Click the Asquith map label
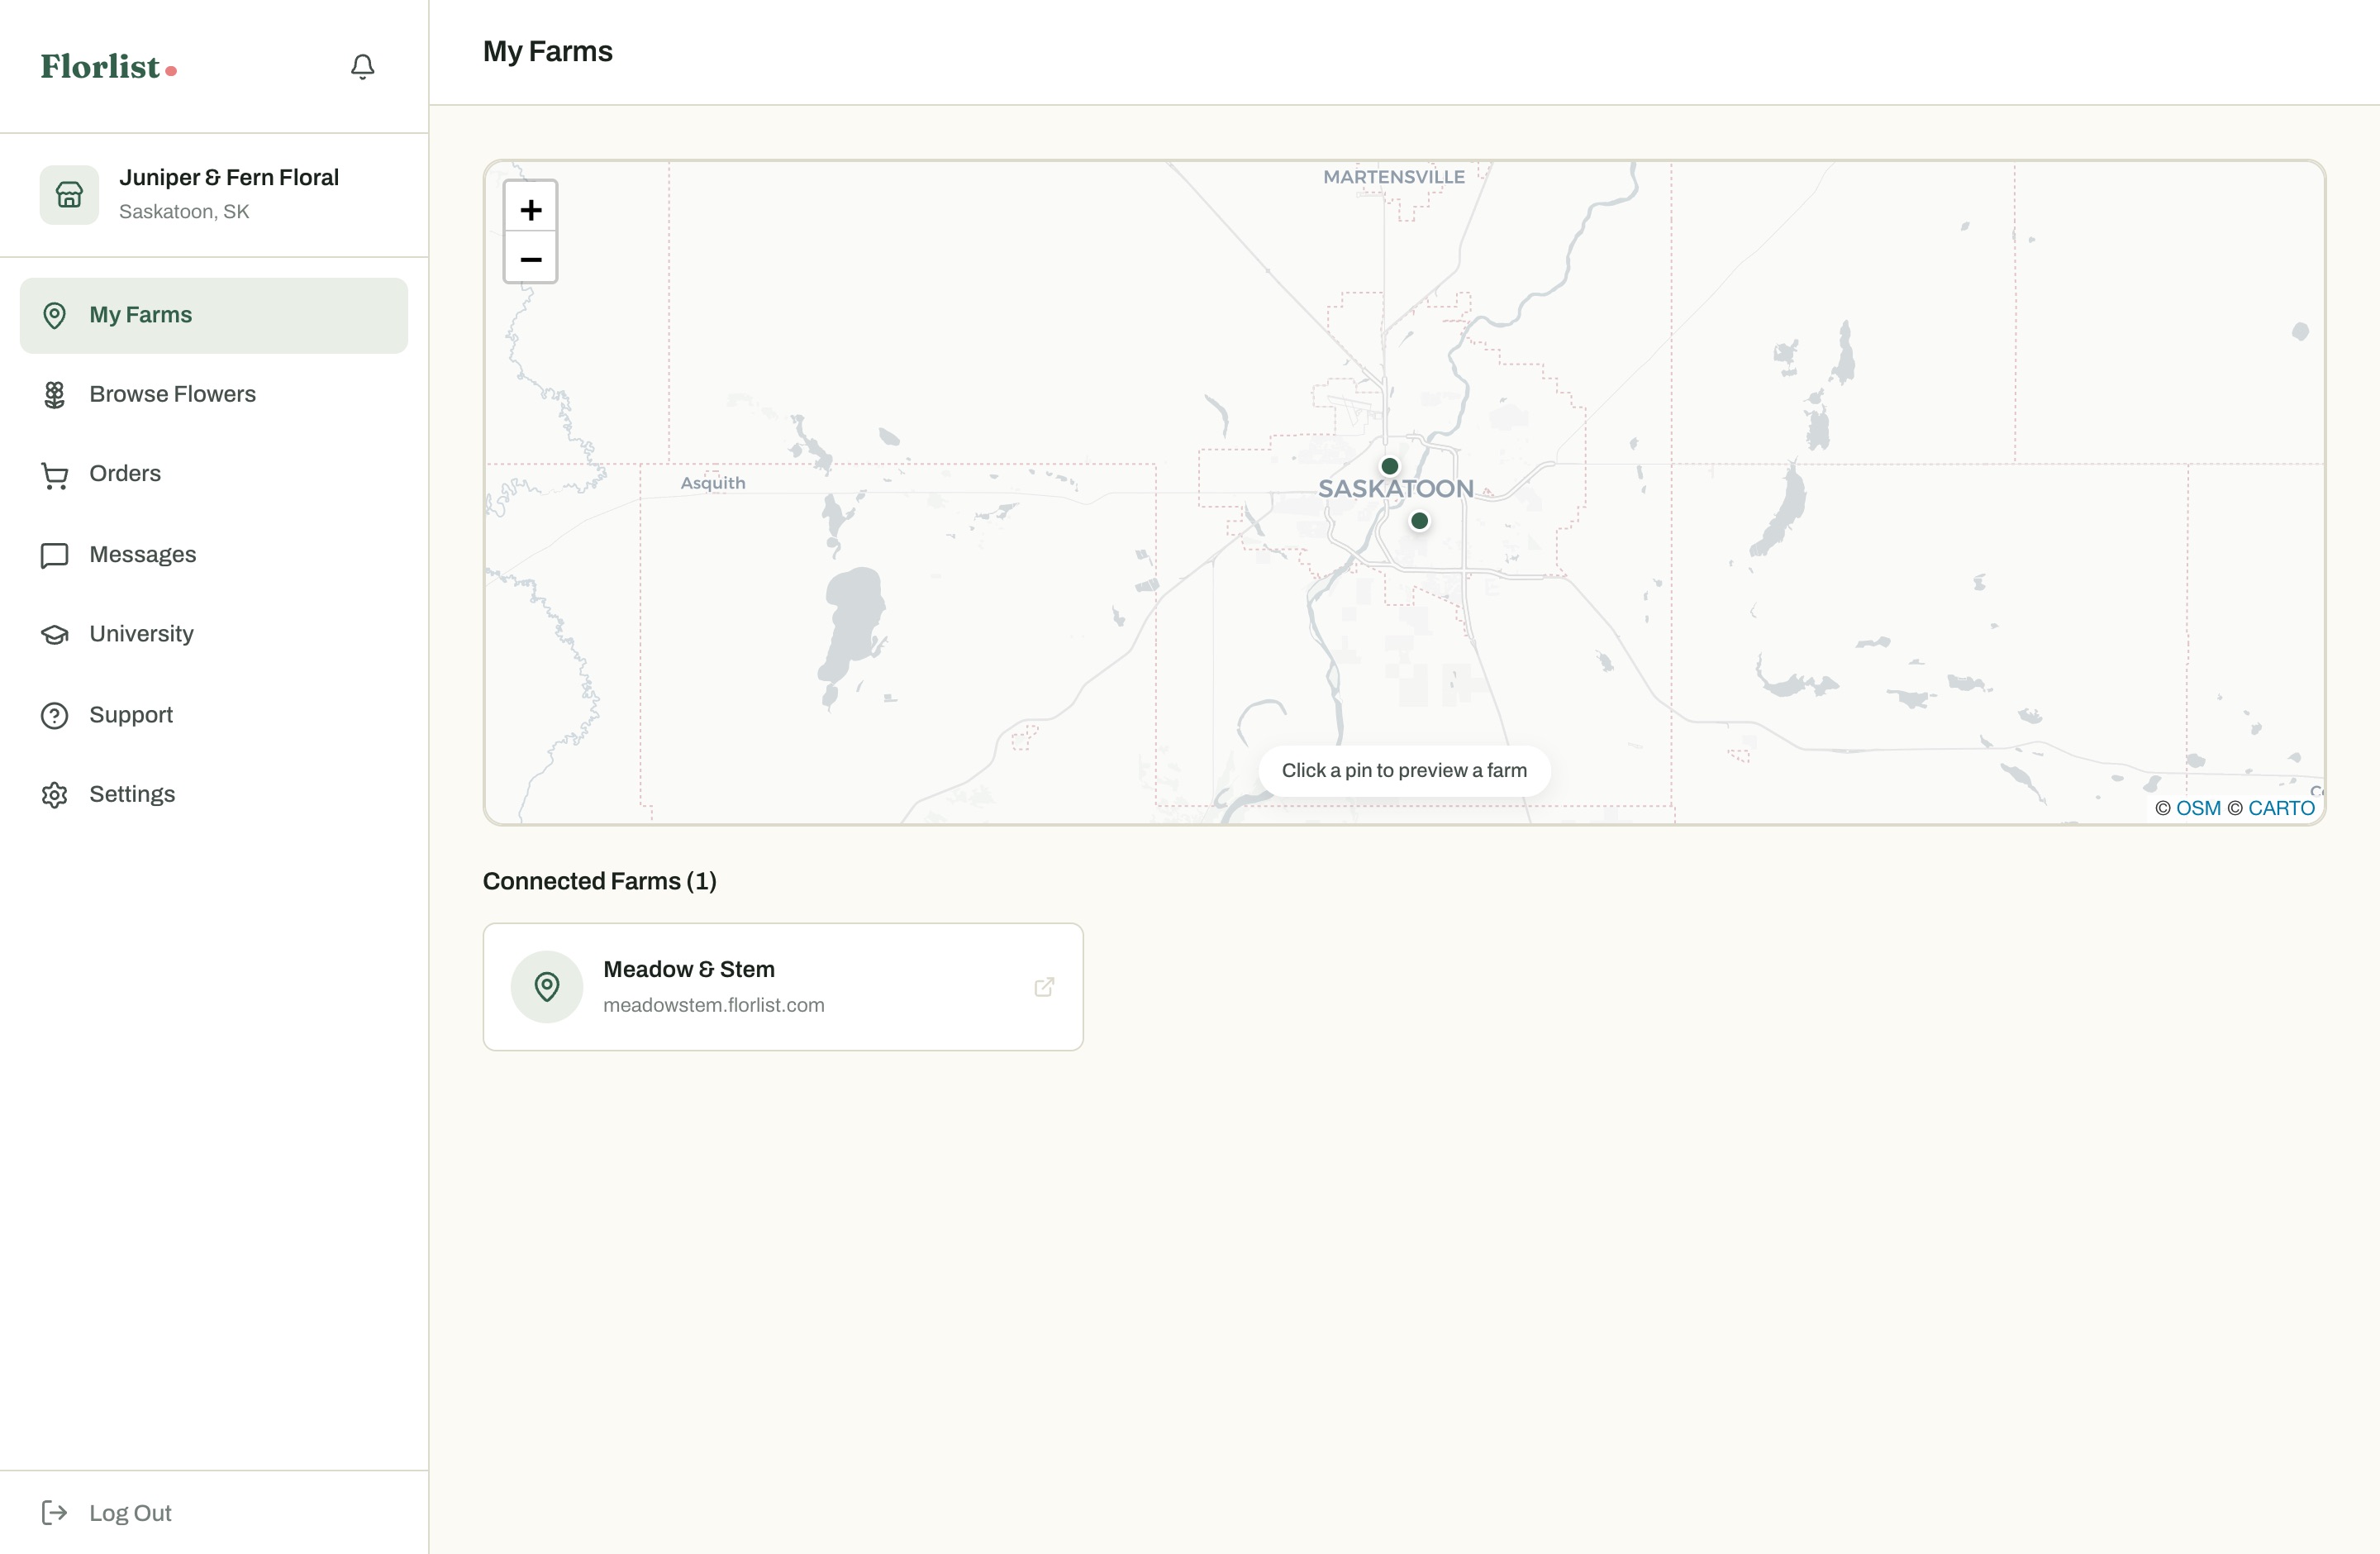Screen dimensions: 2380x1554 [x=712, y=483]
